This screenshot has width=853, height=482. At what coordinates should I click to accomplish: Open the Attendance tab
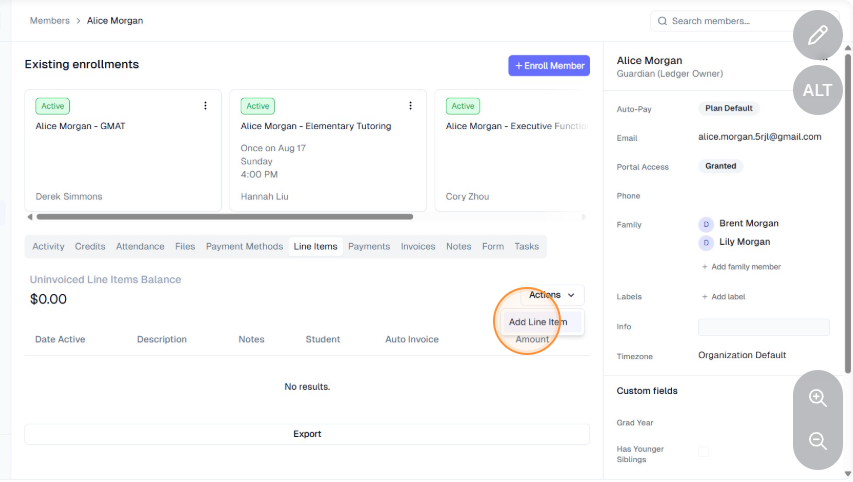(x=140, y=246)
